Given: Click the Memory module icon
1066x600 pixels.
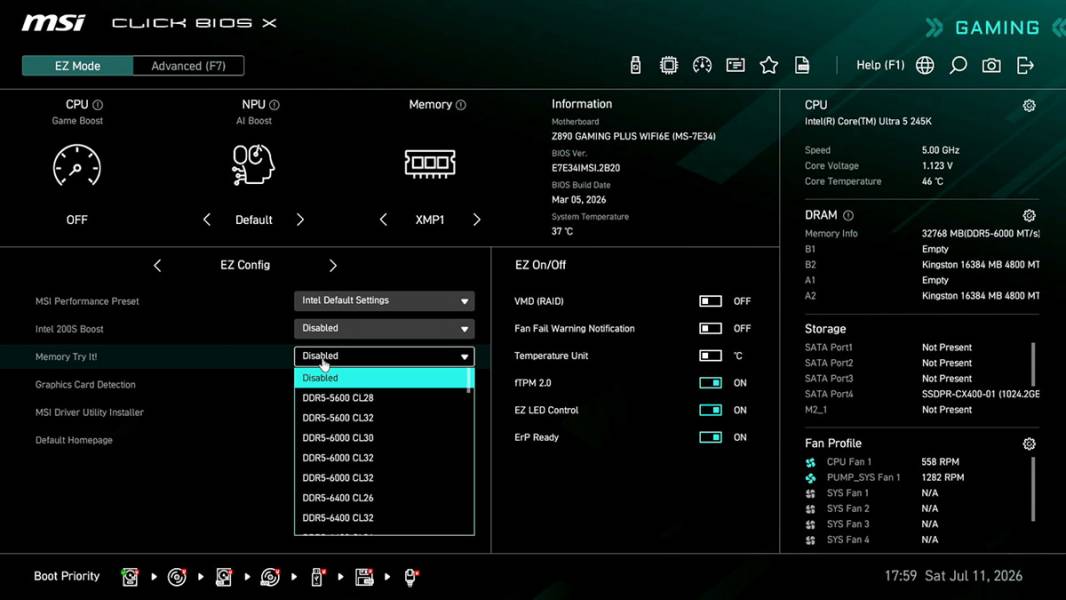Looking at the screenshot, I should [x=430, y=163].
